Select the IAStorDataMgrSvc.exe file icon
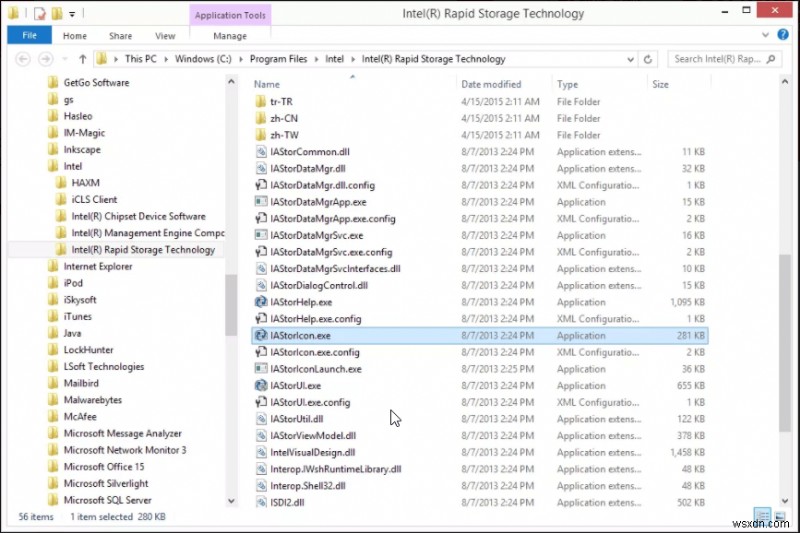Viewport: 800px width, 533px height. pyautogui.click(x=261, y=235)
